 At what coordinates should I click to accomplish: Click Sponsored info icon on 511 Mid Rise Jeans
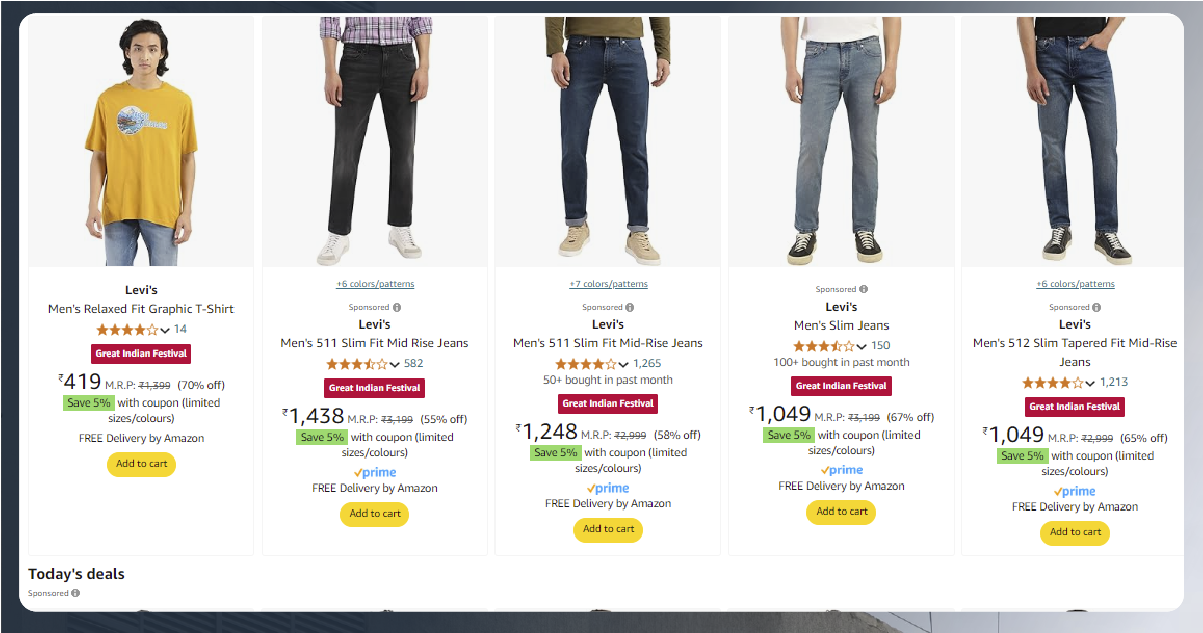[397, 307]
